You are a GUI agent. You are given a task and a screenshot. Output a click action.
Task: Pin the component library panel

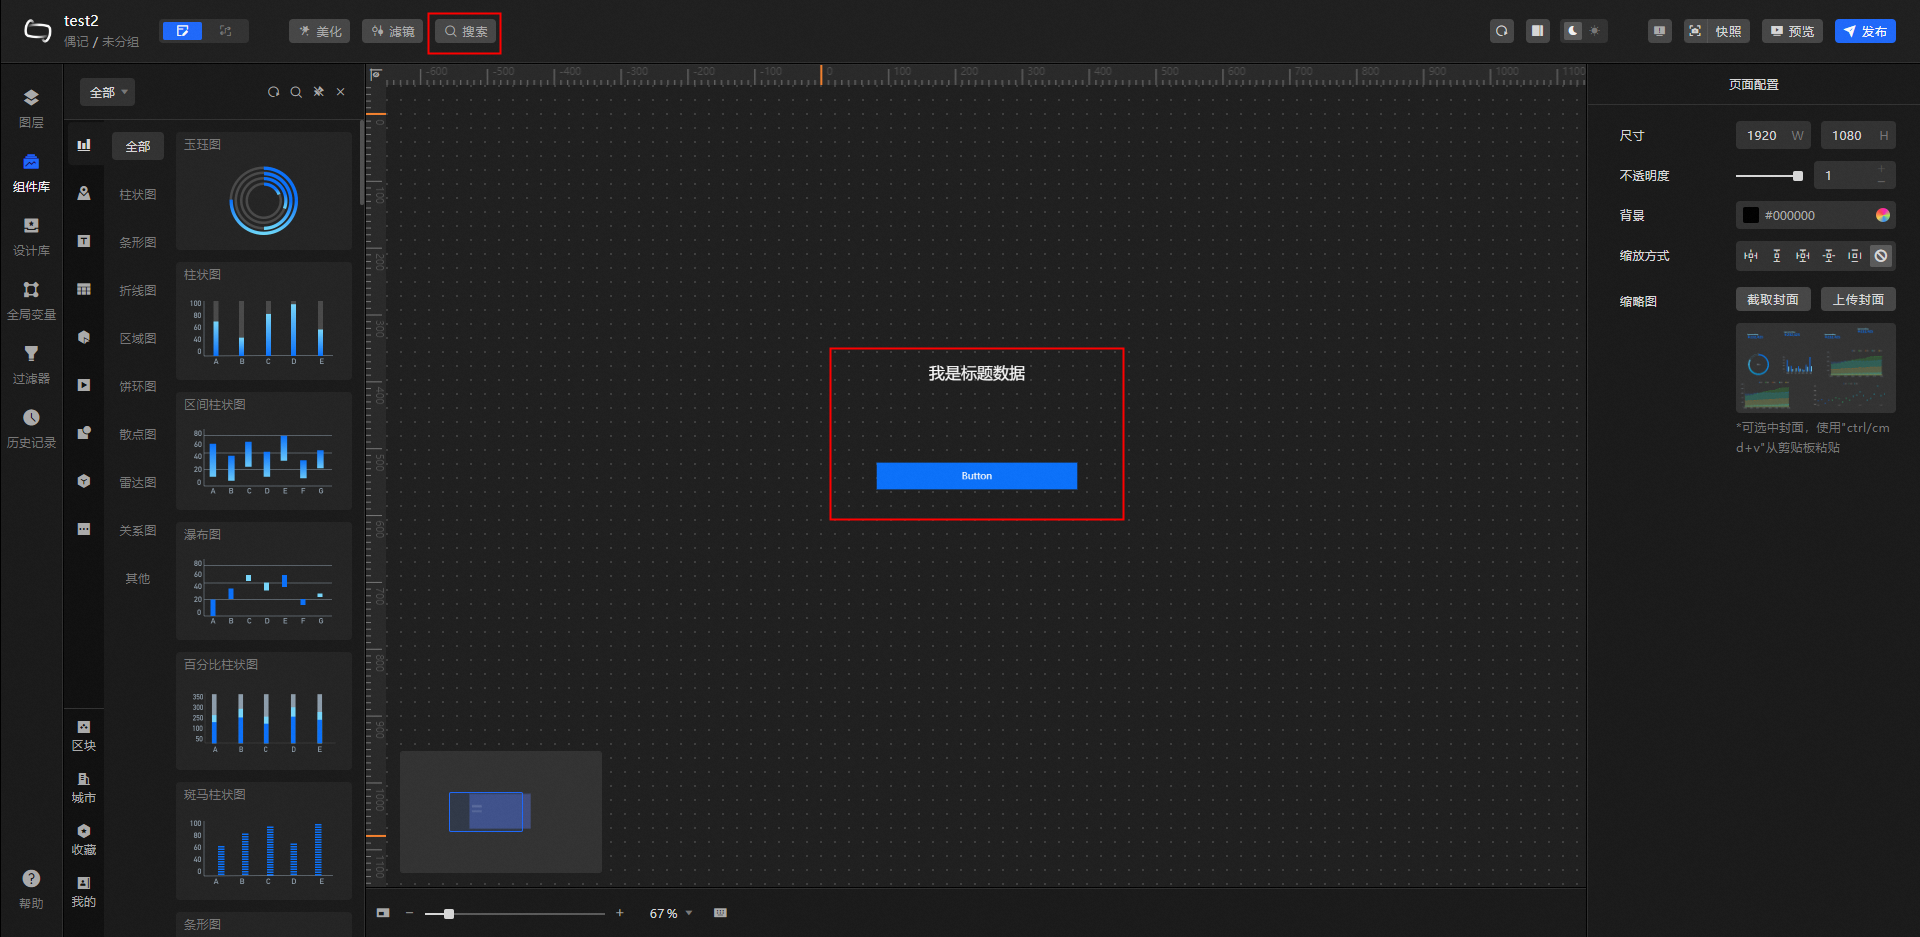click(x=319, y=92)
